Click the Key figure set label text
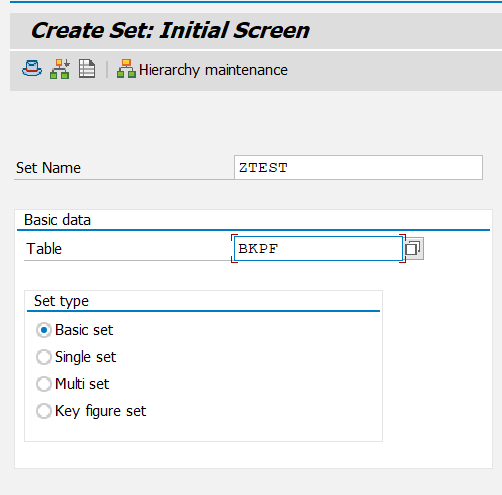The image size is (502, 495). point(100,411)
